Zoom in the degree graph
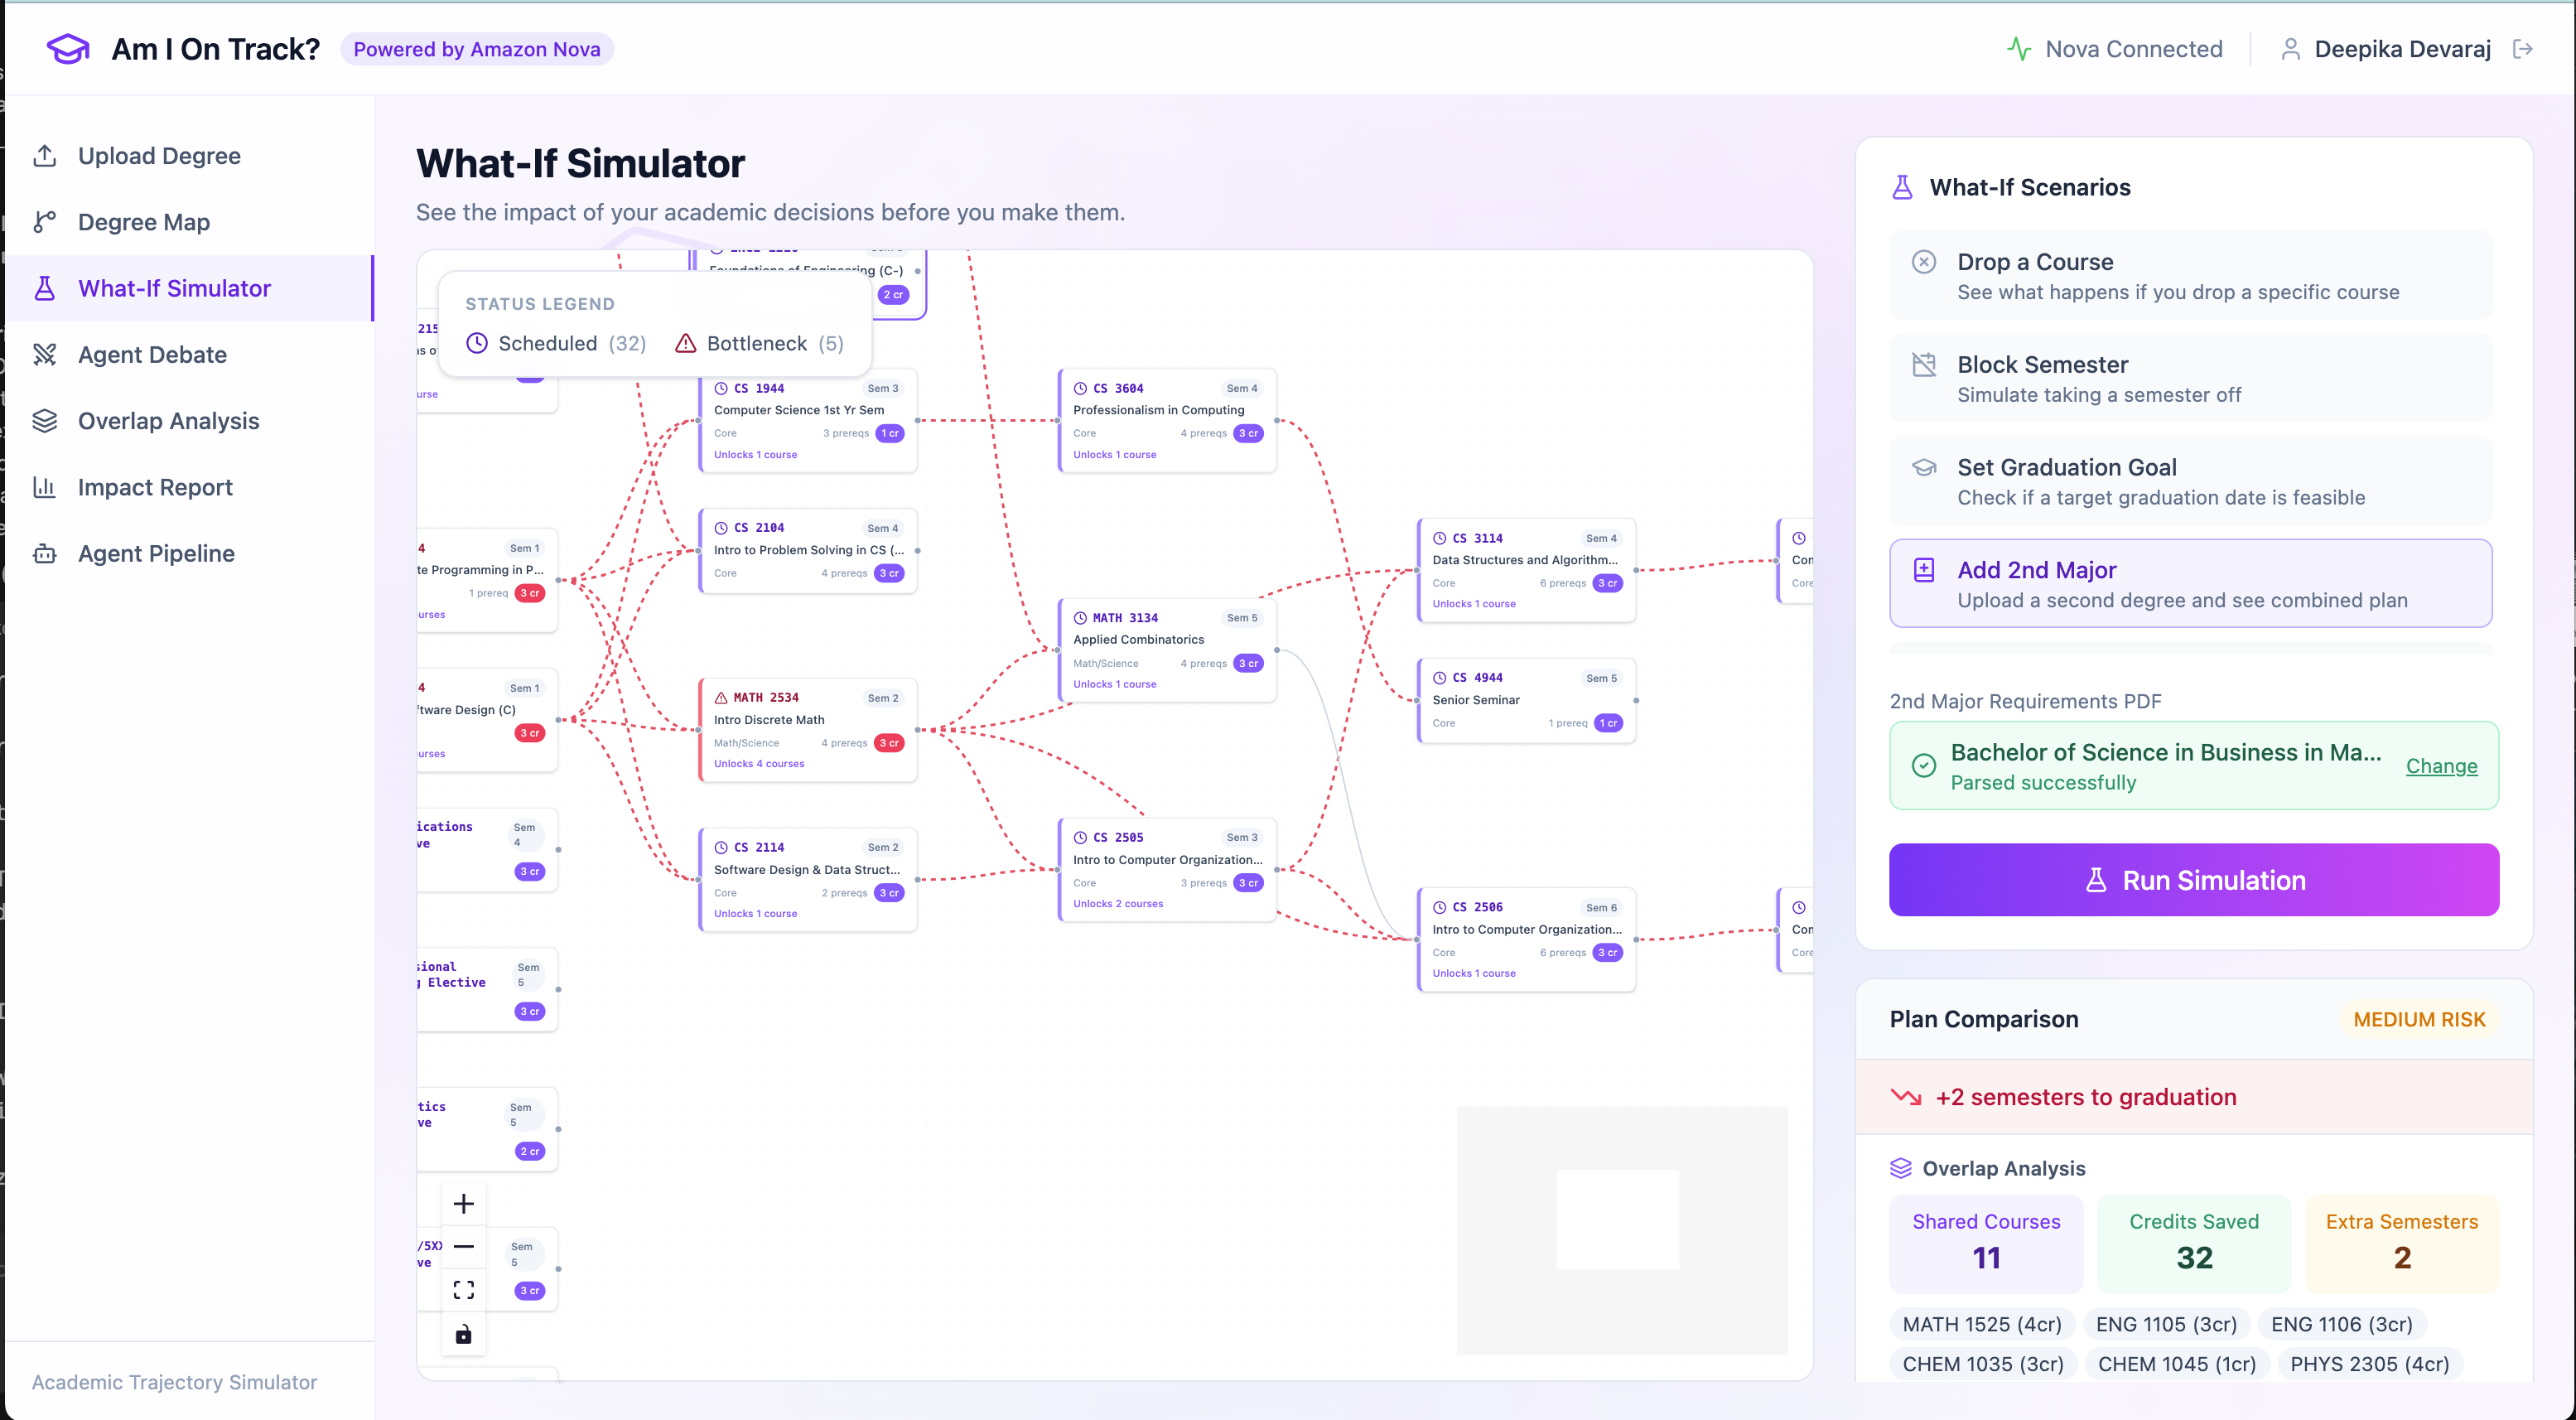Screen dimensions: 2576x1420 pyautogui.click(x=463, y=1204)
